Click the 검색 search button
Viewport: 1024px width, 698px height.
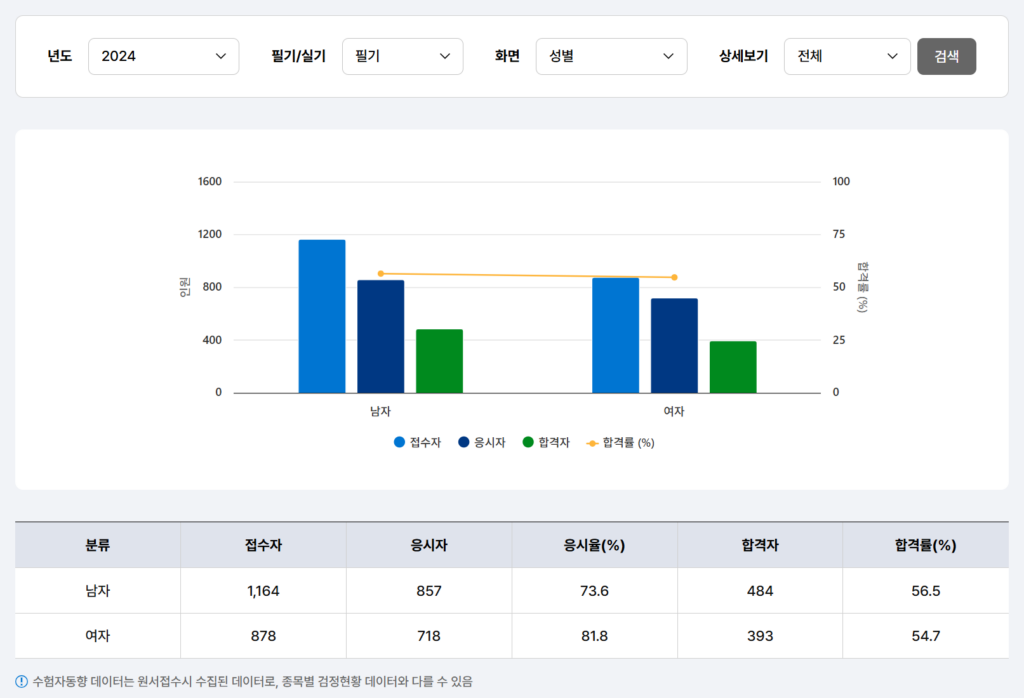point(946,56)
